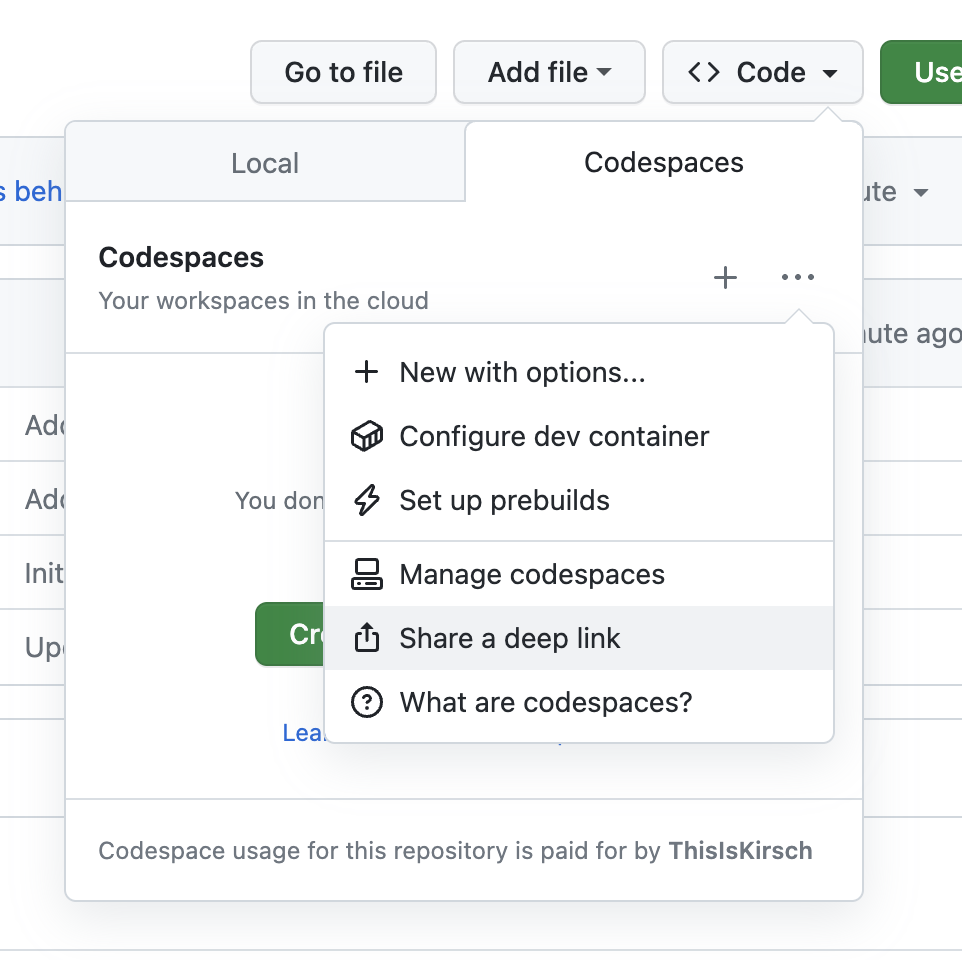Screen dimensions: 962x960
Task: Click the Share a deep link upload icon
Action: [367, 638]
